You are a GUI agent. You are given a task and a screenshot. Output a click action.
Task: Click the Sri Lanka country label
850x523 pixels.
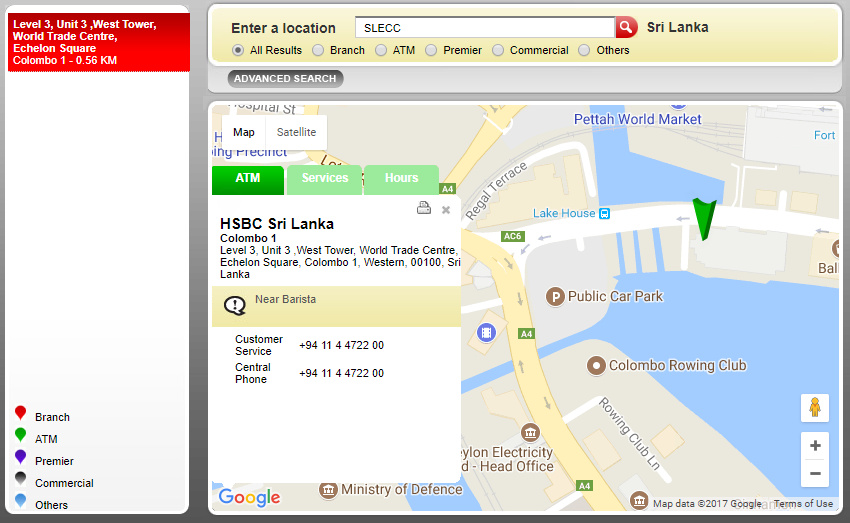coord(678,27)
